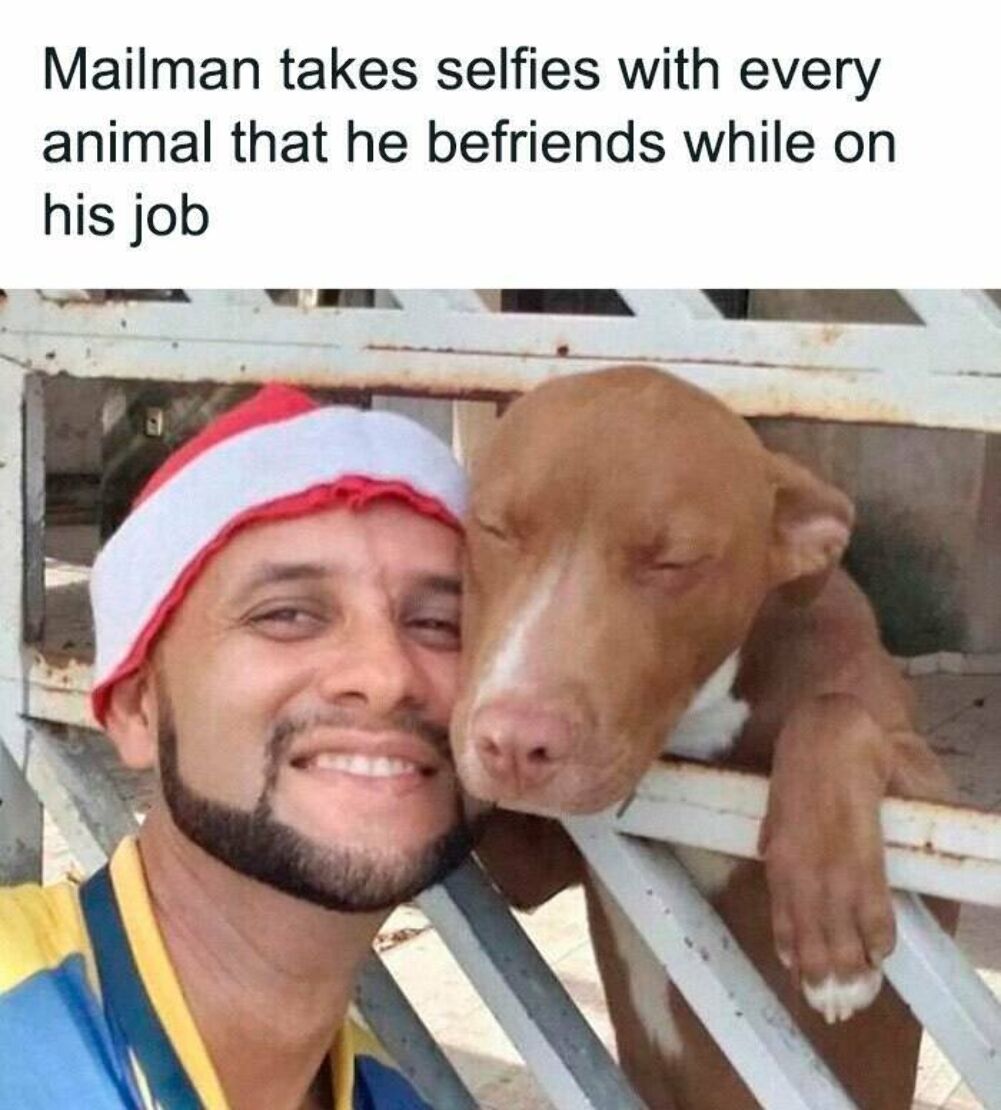Image resolution: width=1001 pixels, height=1110 pixels.
Task: Click the word "selfies" in the caption
Action: pos(517,71)
